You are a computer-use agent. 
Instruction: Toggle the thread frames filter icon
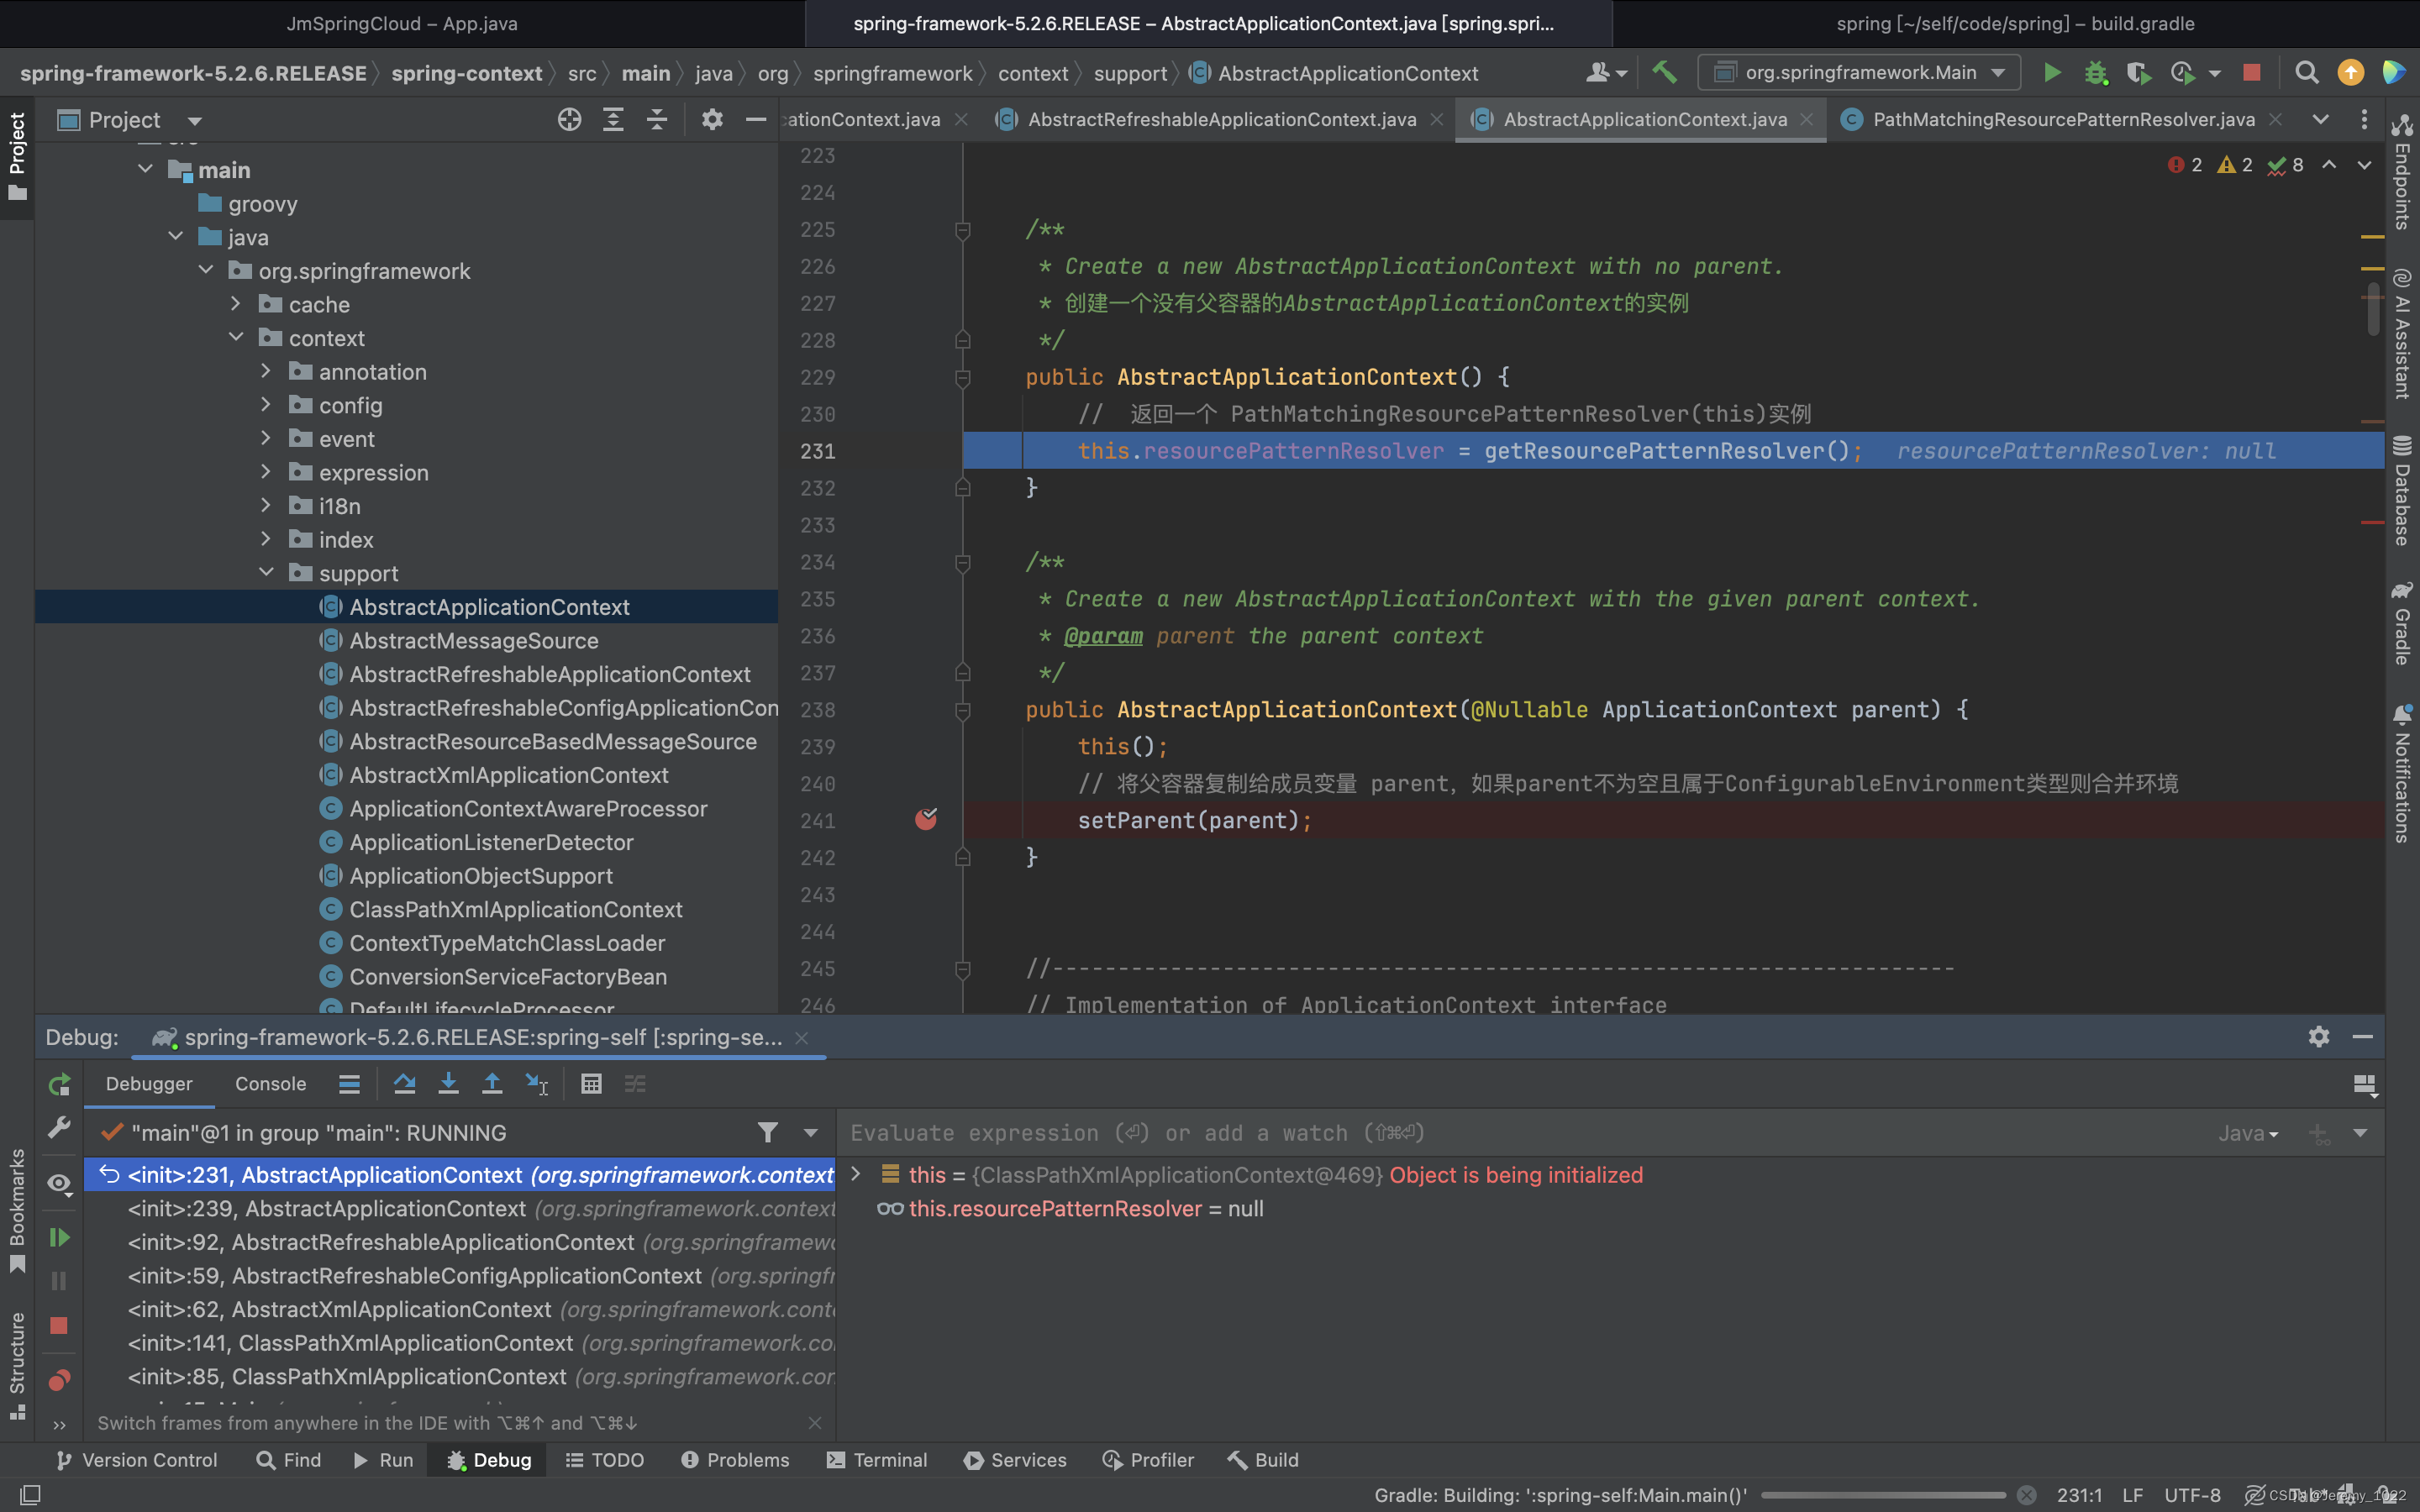coord(767,1133)
